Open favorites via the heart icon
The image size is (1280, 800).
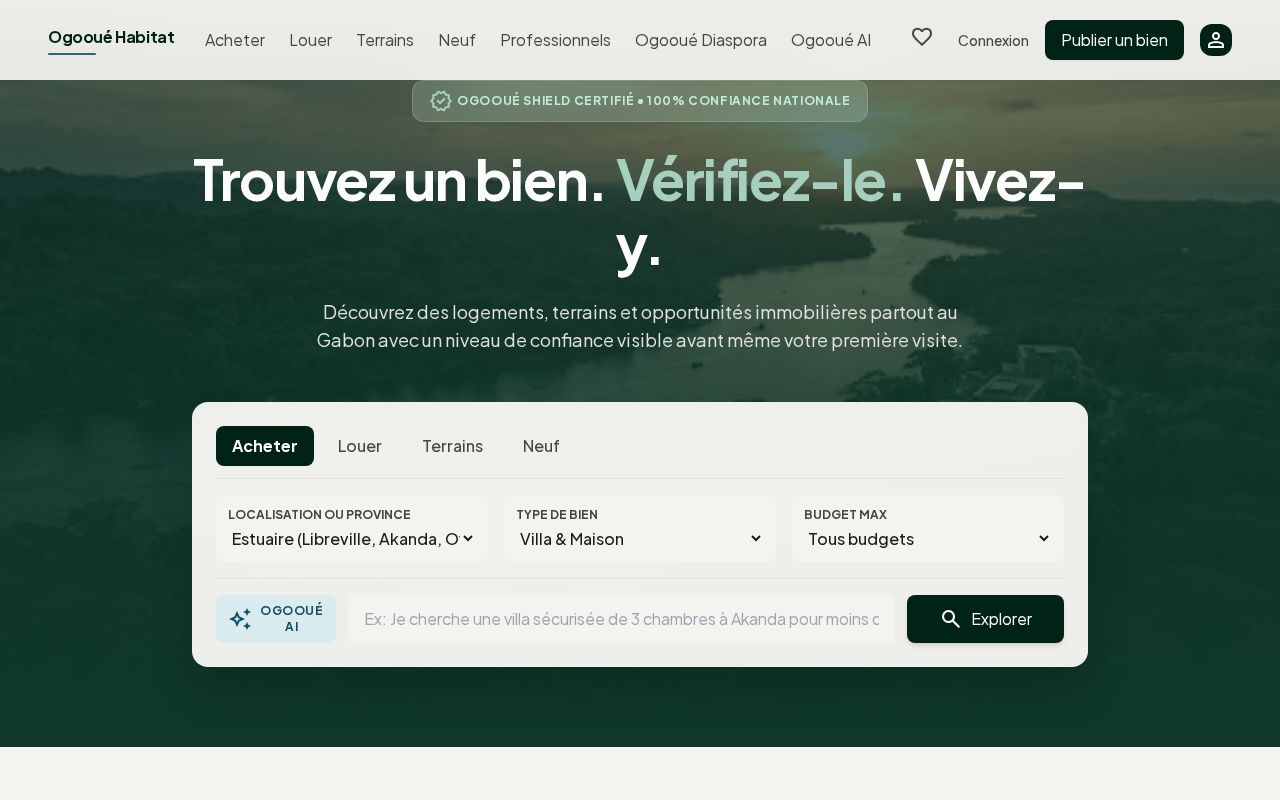pyautogui.click(x=922, y=38)
